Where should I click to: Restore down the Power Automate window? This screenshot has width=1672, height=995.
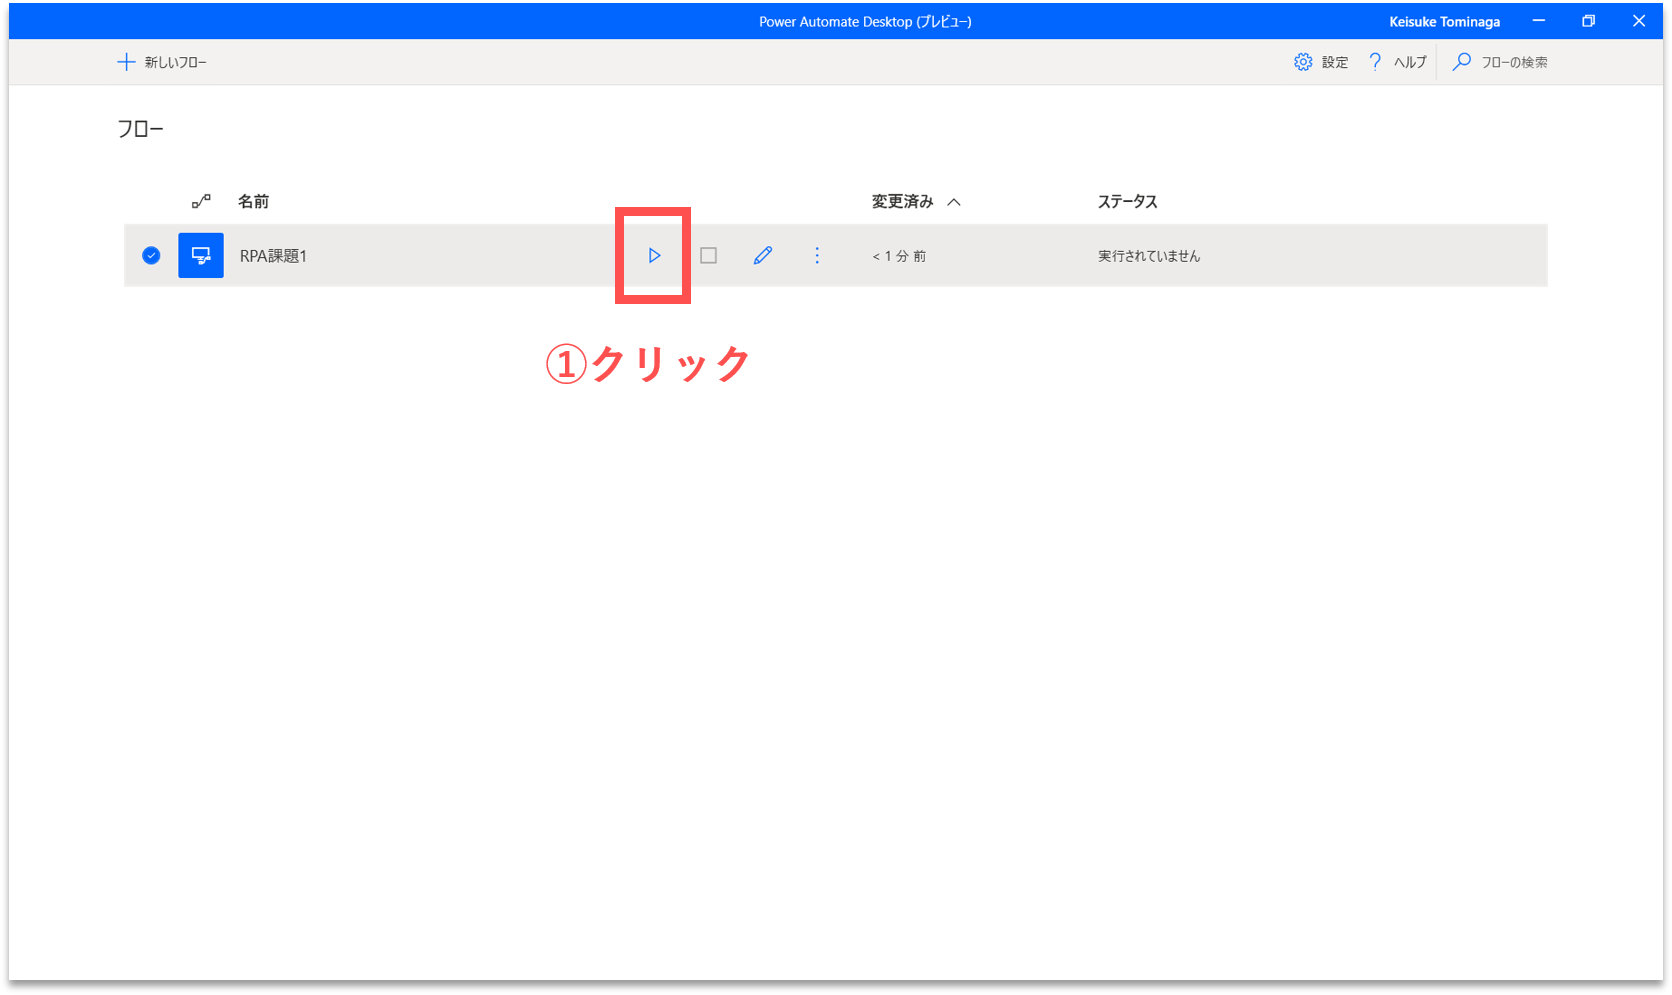pos(1588,21)
